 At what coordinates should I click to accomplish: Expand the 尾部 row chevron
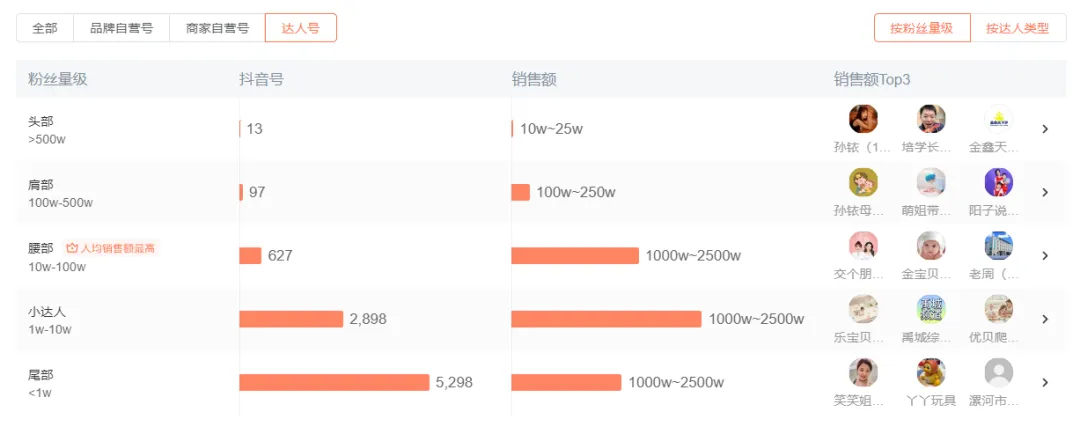[x=1045, y=383]
